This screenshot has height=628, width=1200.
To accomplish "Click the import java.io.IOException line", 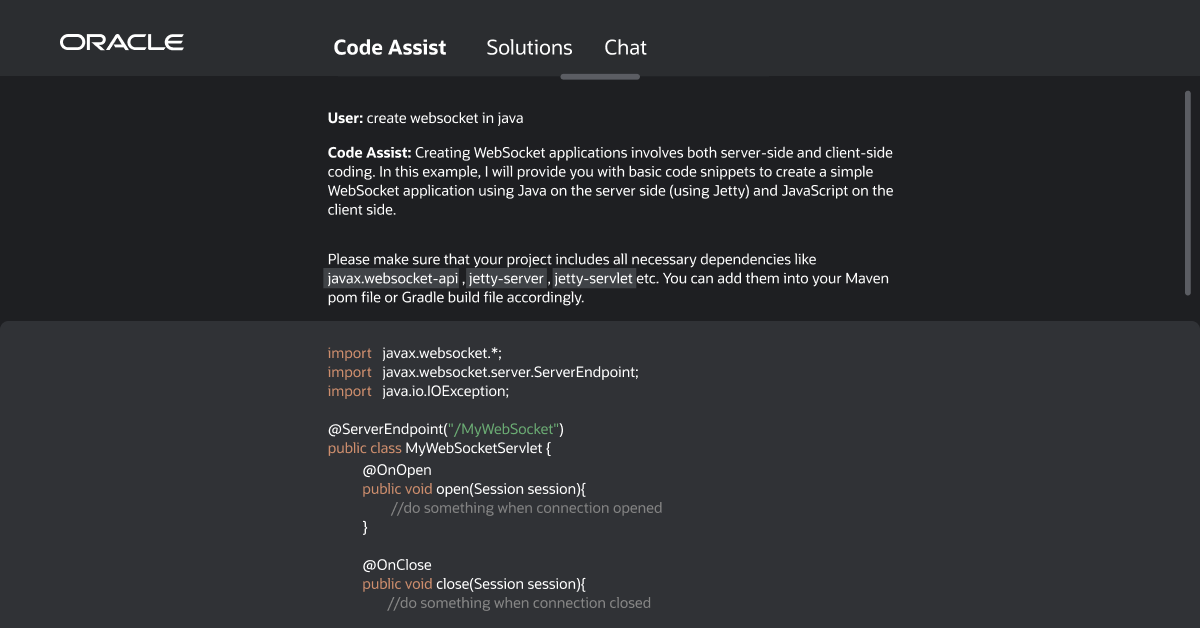I will point(418,391).
